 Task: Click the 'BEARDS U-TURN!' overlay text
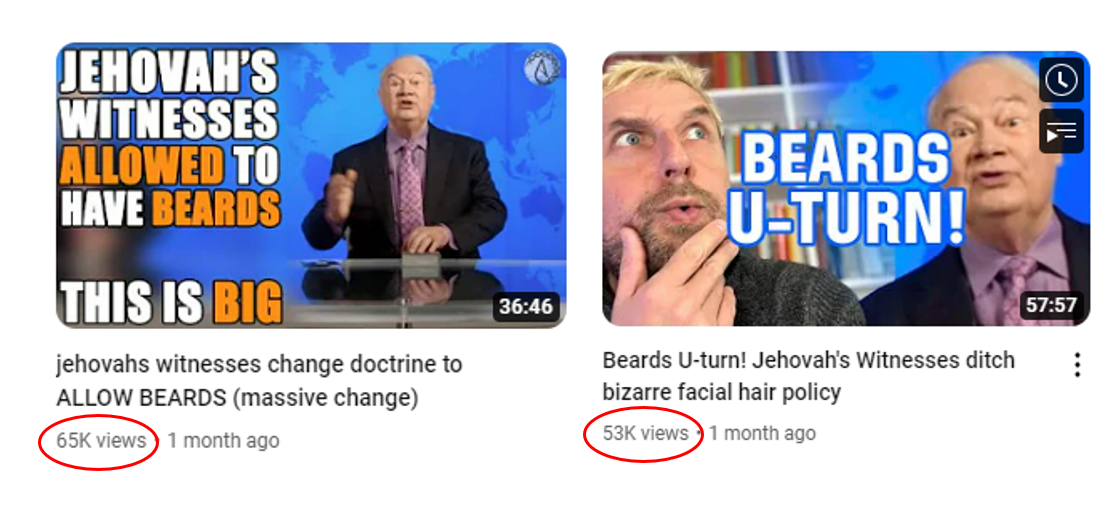pyautogui.click(x=845, y=189)
